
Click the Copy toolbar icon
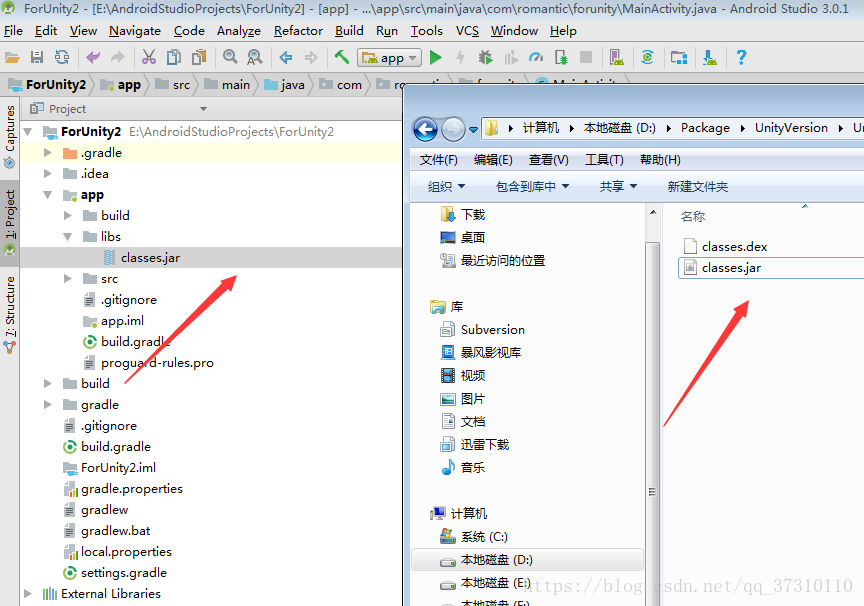(174, 57)
